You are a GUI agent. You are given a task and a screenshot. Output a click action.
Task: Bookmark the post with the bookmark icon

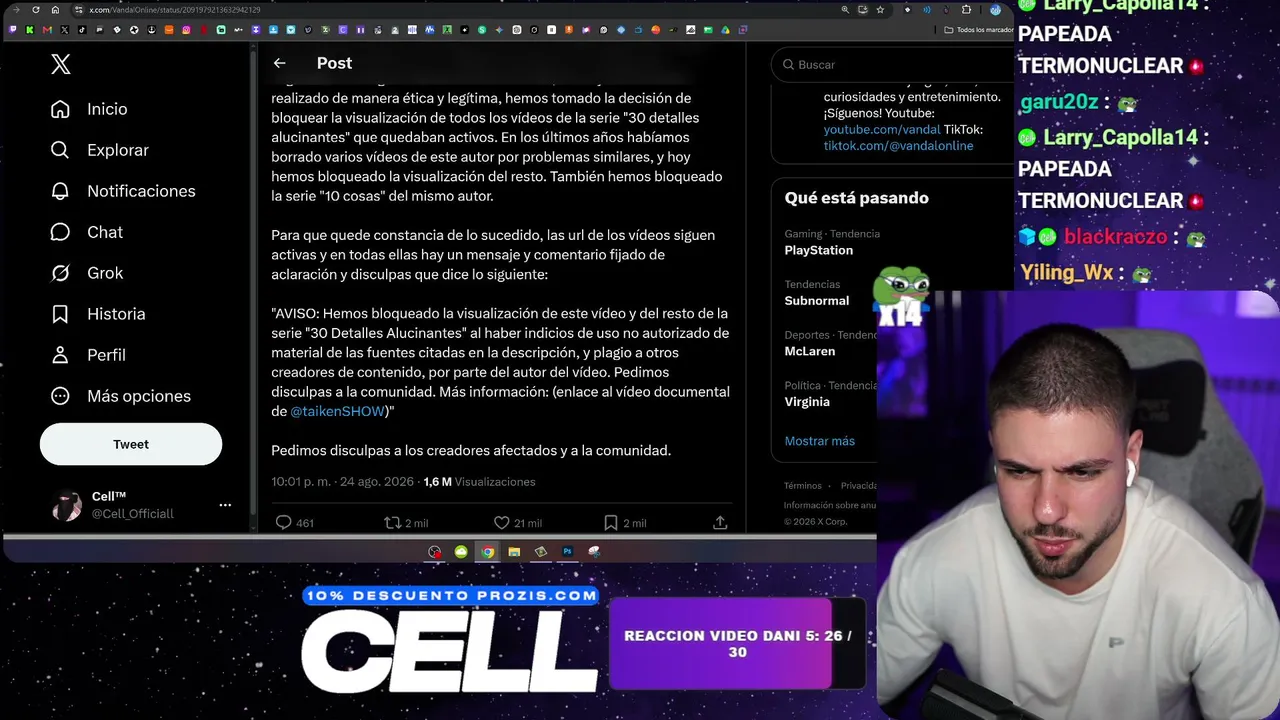pos(610,522)
